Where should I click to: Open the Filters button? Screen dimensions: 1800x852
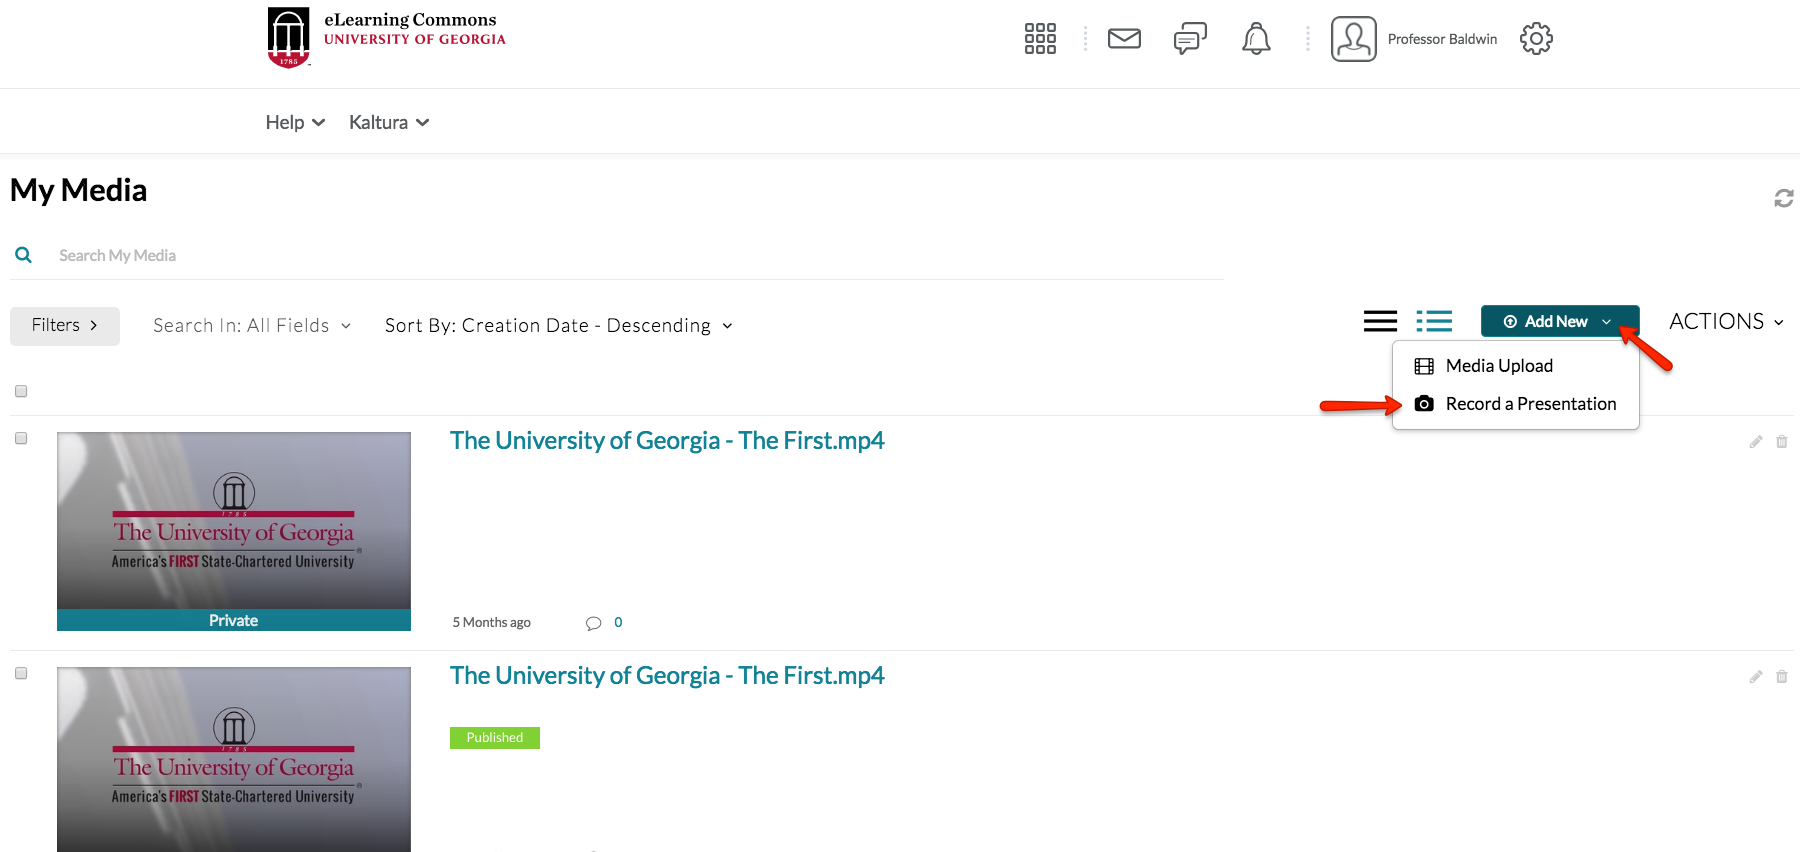(x=65, y=326)
